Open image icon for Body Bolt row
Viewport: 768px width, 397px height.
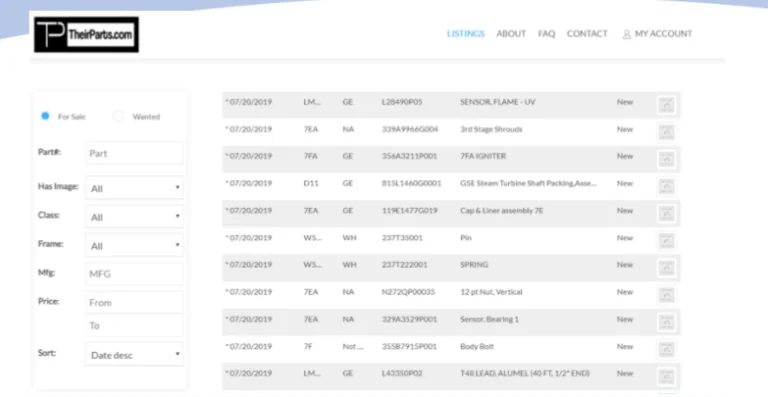667,349
